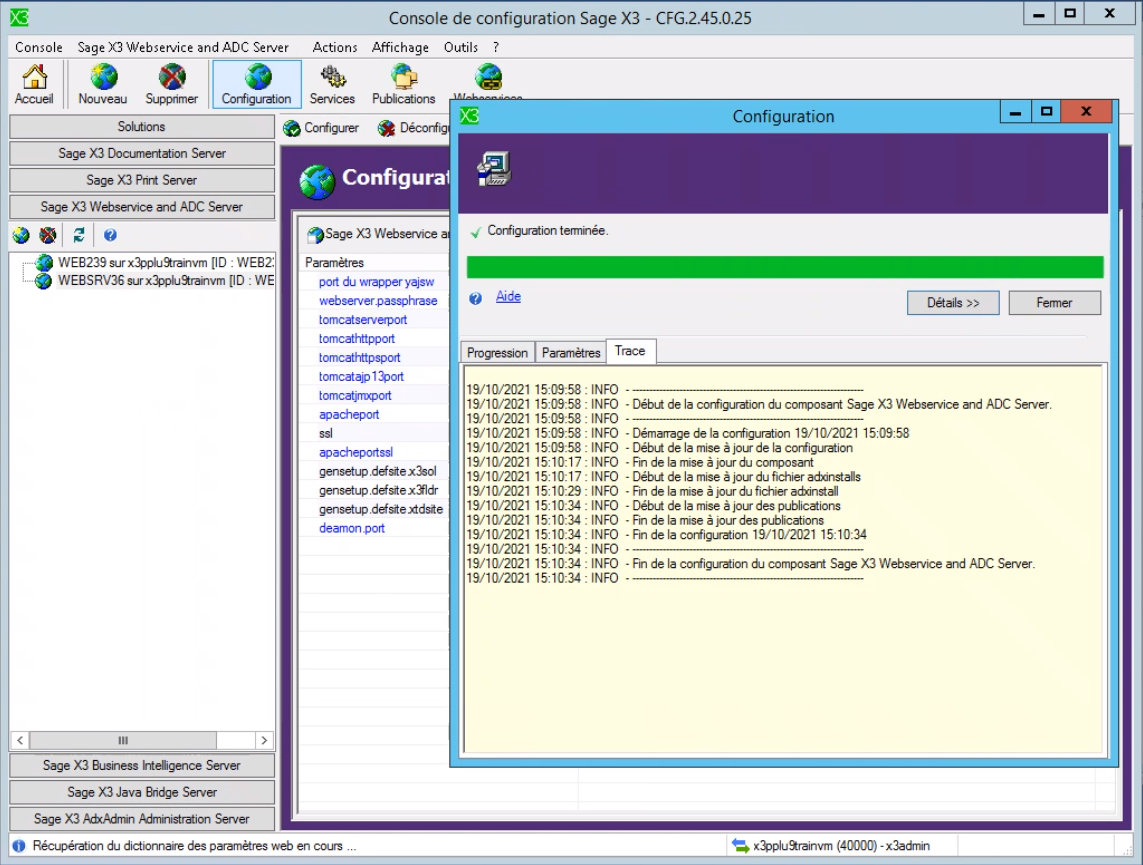Expand Sage X3 Webservice and ADC Server panel
1143x865 pixels.
coord(142,207)
